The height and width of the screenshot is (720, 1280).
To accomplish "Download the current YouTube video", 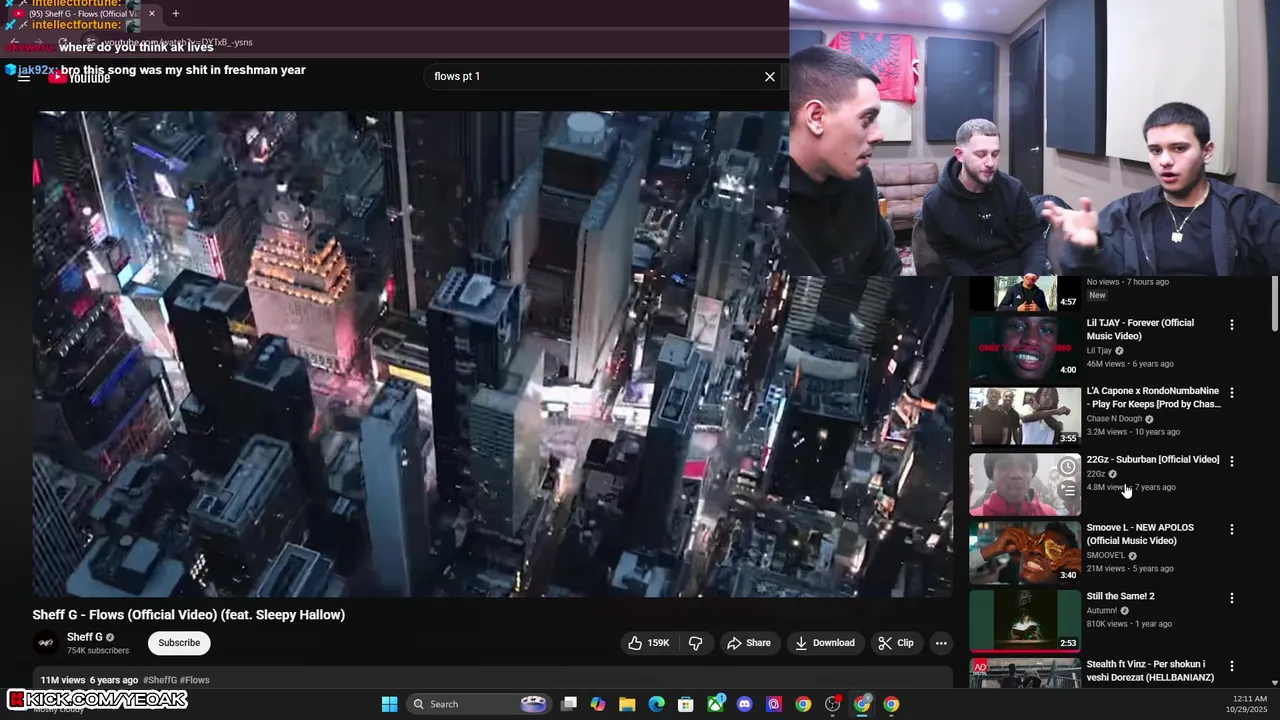I will tap(825, 643).
